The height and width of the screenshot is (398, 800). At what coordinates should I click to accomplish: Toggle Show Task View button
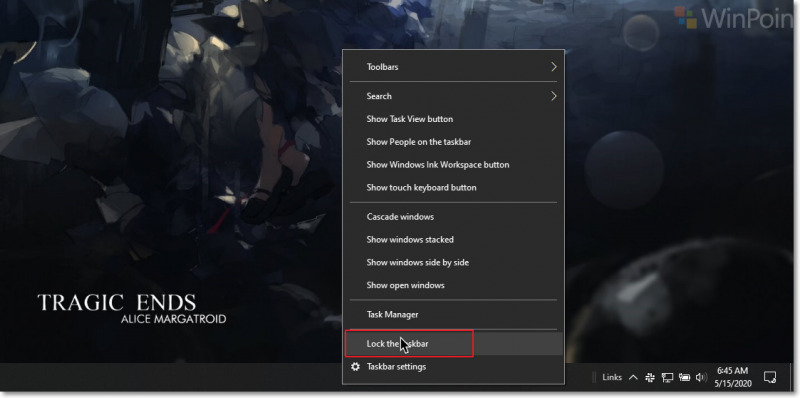[x=453, y=119]
